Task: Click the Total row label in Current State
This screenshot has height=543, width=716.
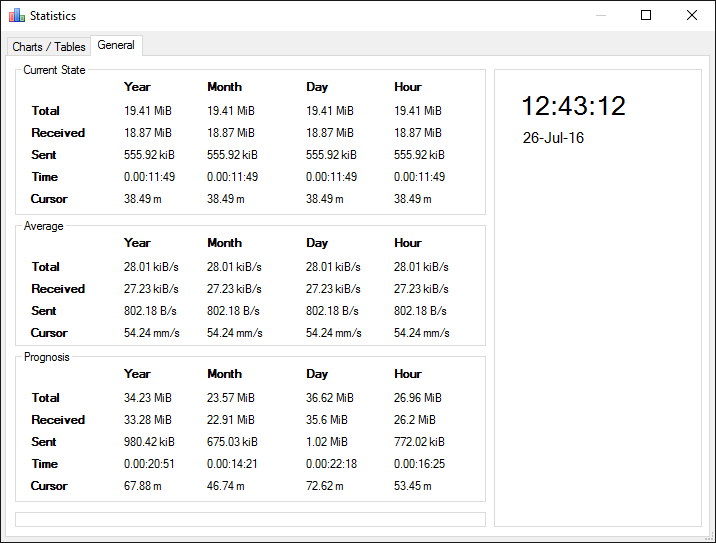Action: 45,111
